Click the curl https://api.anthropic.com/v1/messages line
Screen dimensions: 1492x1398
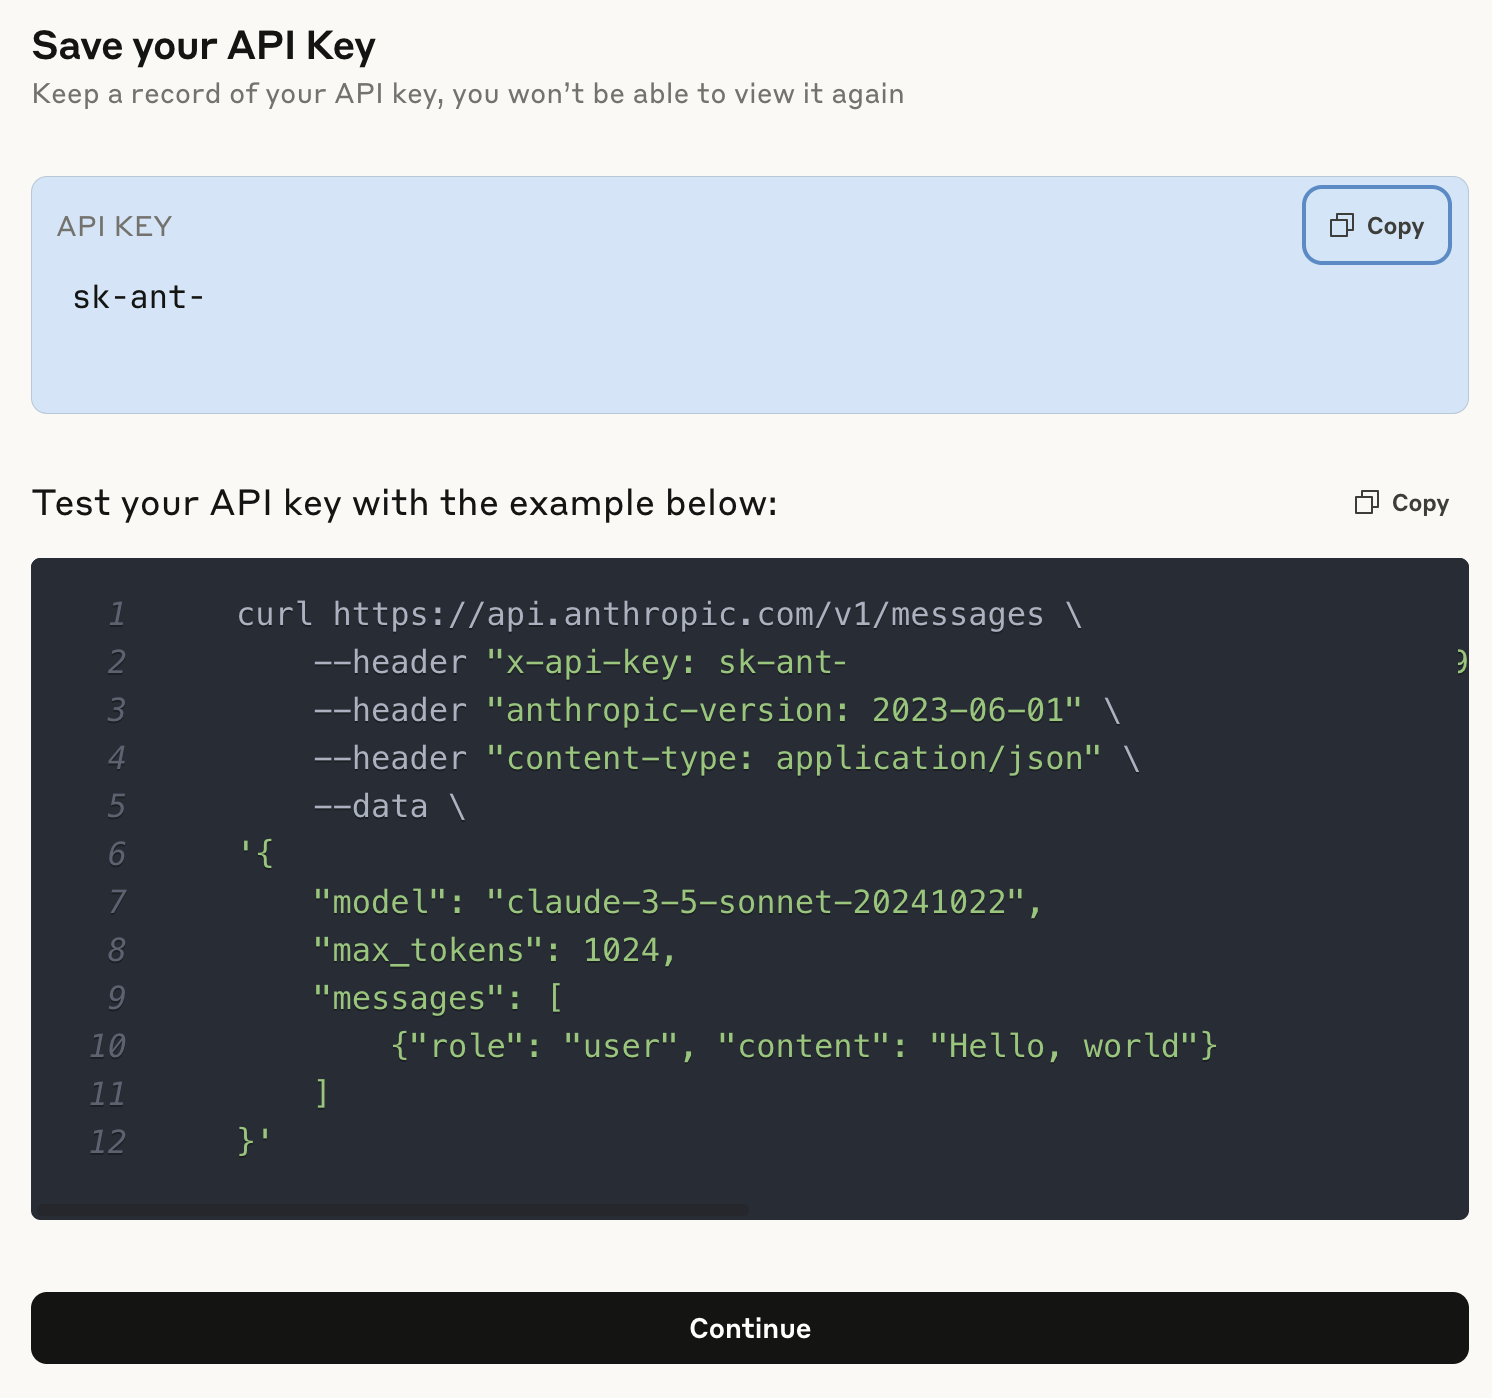click(660, 614)
